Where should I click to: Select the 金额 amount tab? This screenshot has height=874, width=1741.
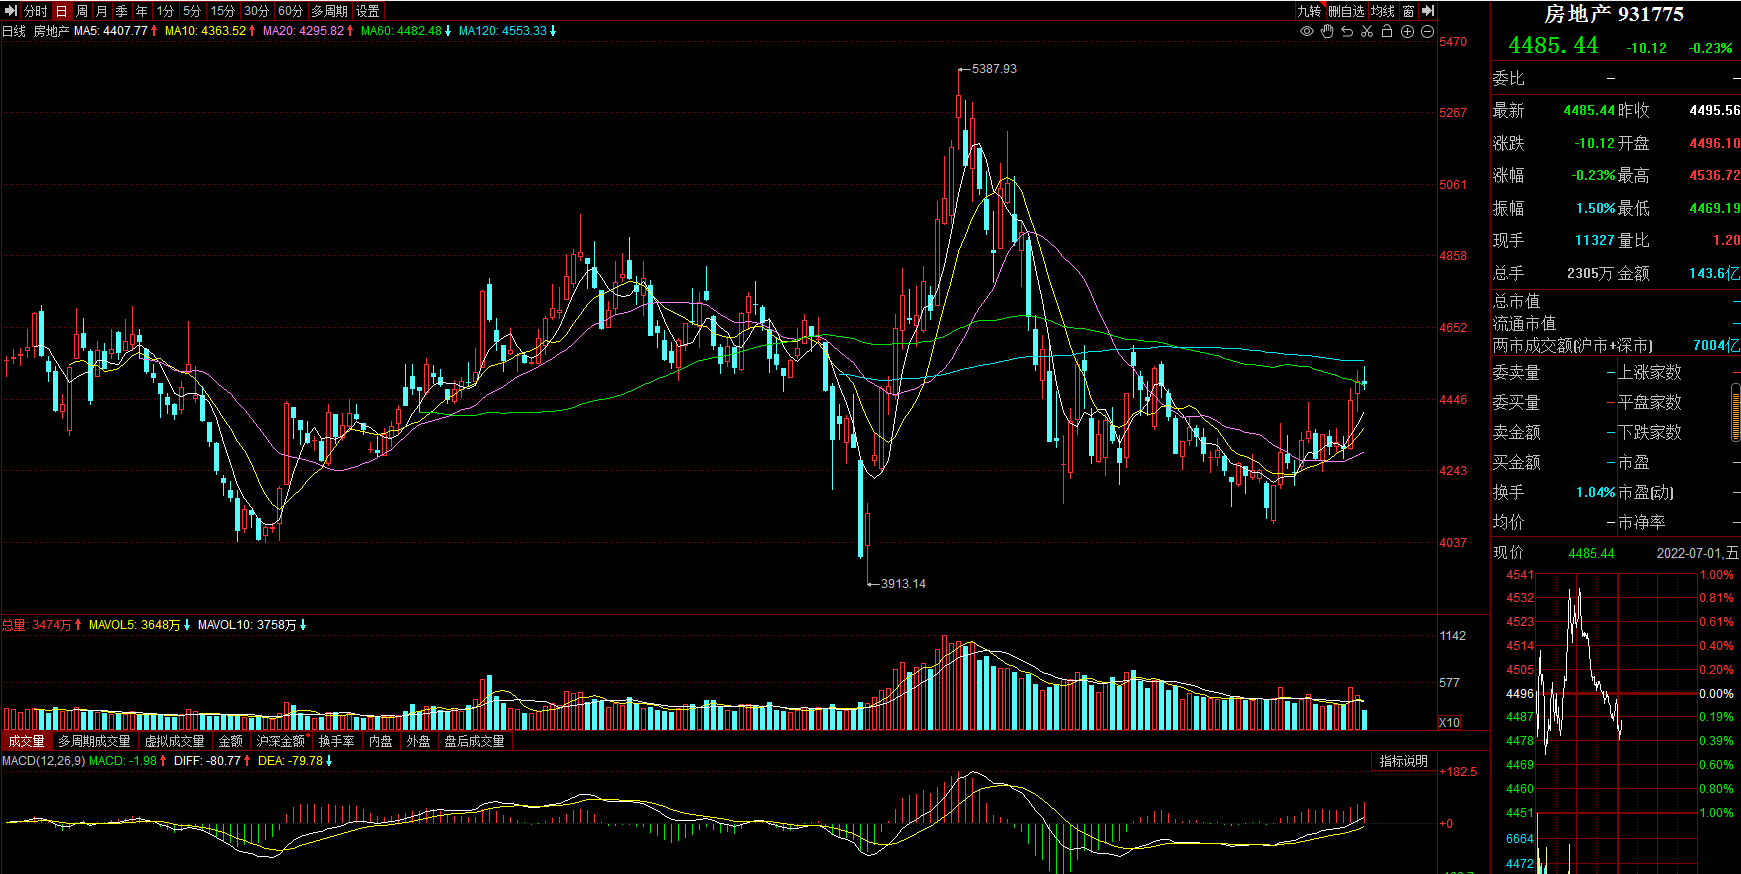pos(231,741)
